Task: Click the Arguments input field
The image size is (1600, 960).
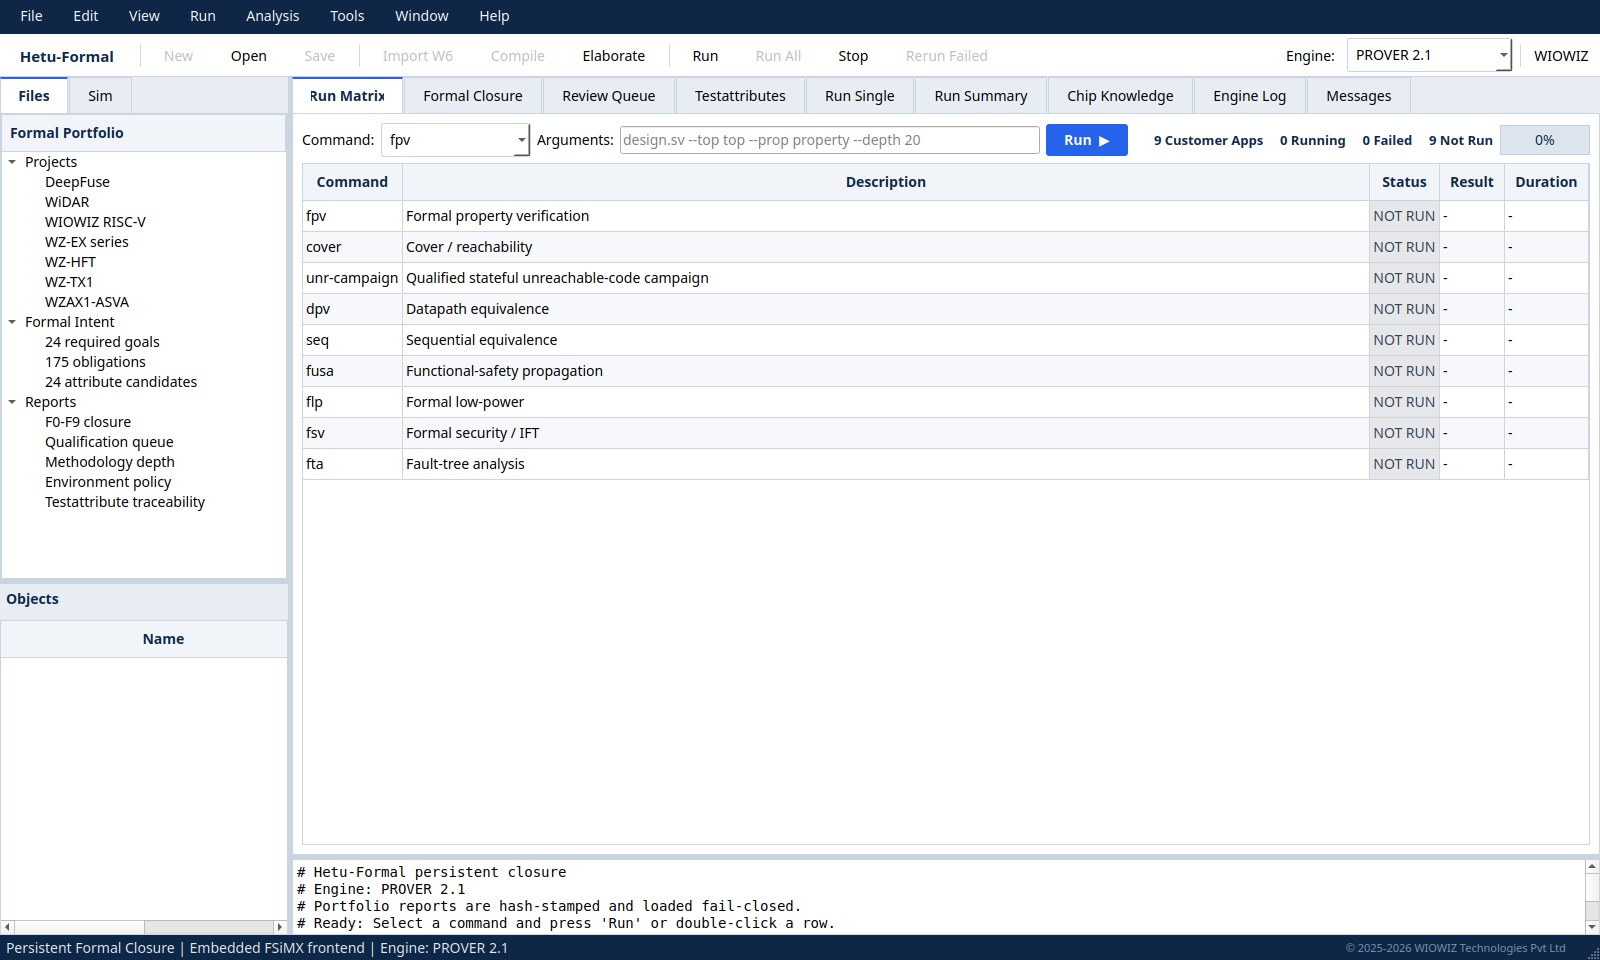Action: [830, 140]
